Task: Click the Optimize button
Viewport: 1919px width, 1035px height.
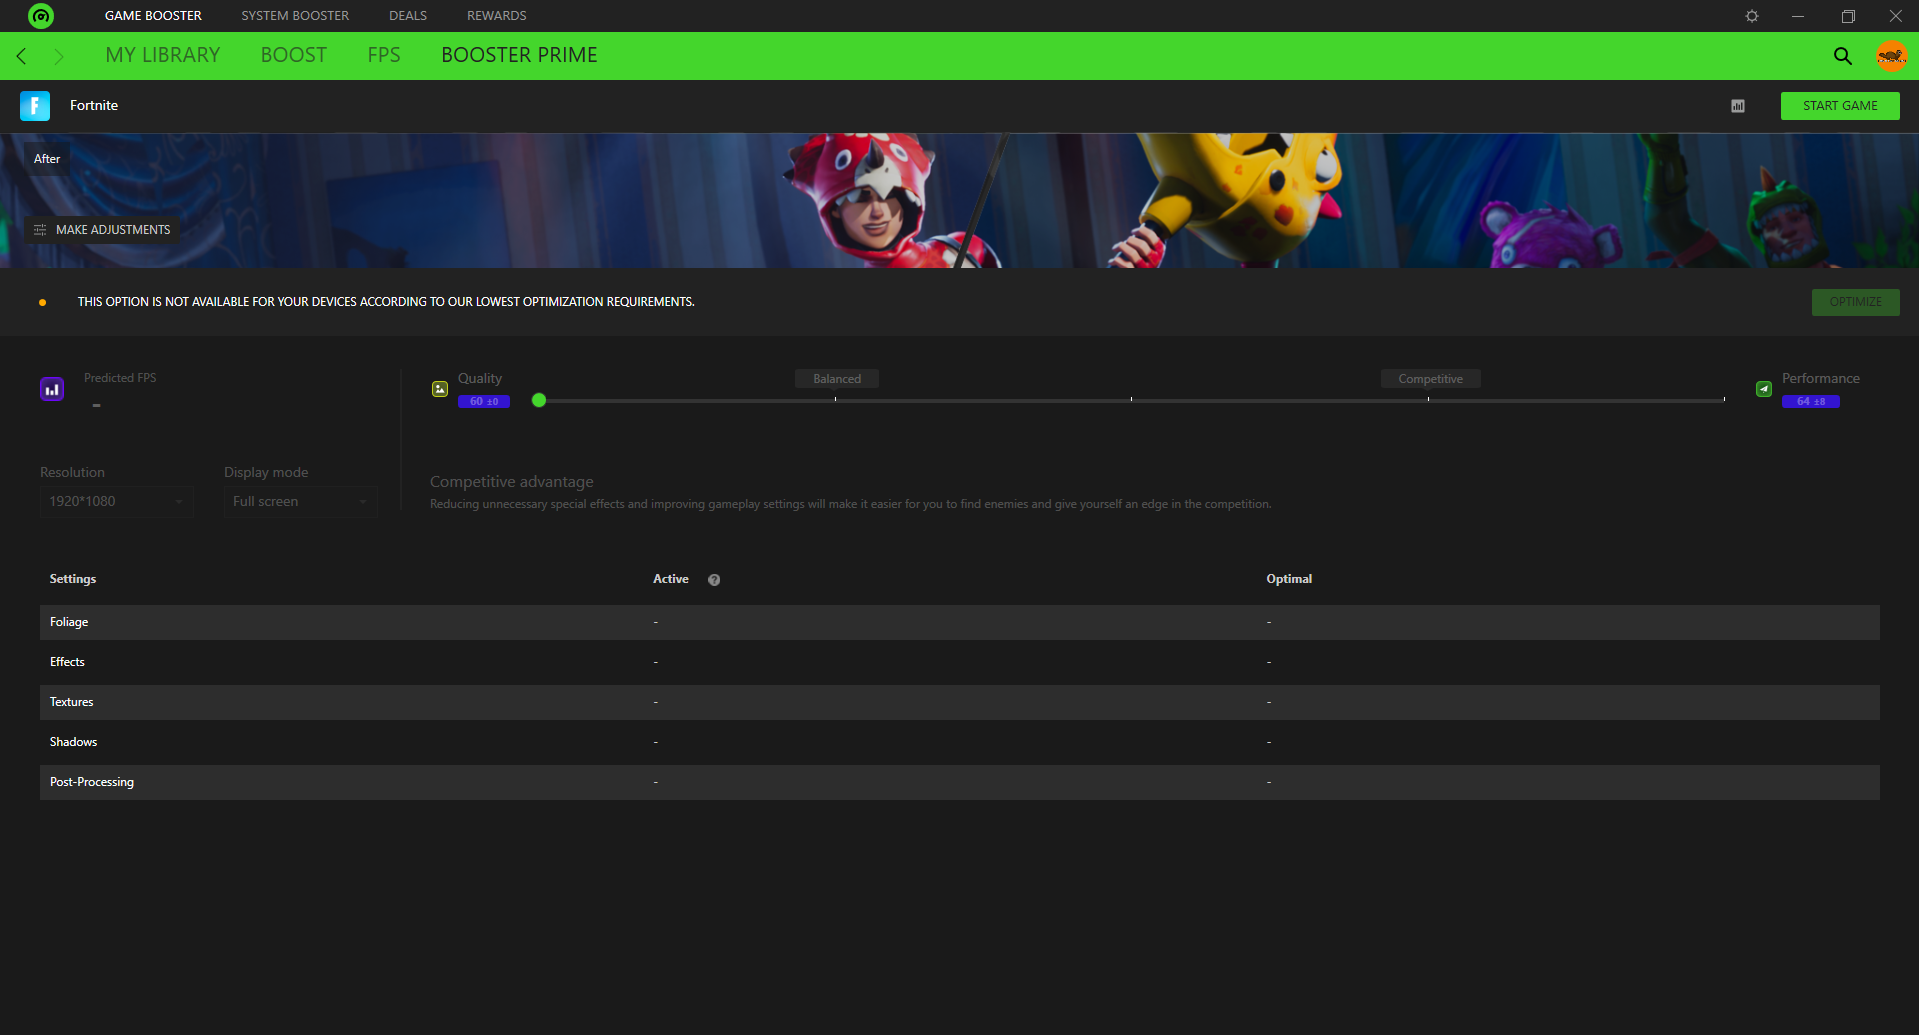Action: (x=1856, y=302)
